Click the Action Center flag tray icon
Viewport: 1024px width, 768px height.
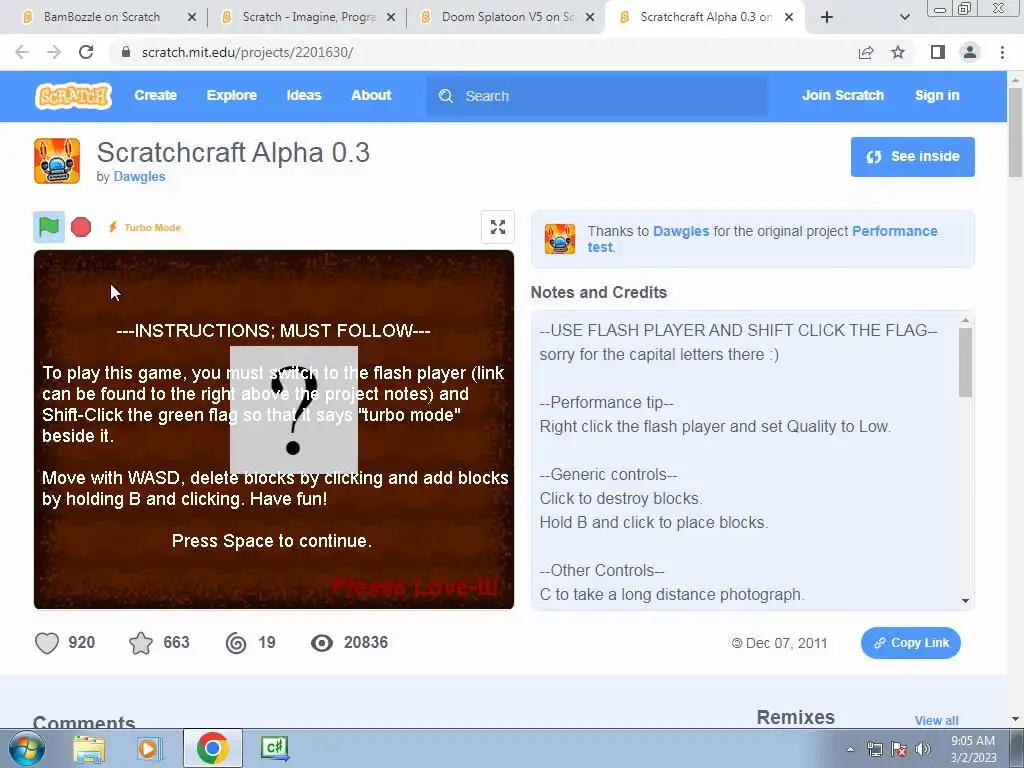coord(899,749)
